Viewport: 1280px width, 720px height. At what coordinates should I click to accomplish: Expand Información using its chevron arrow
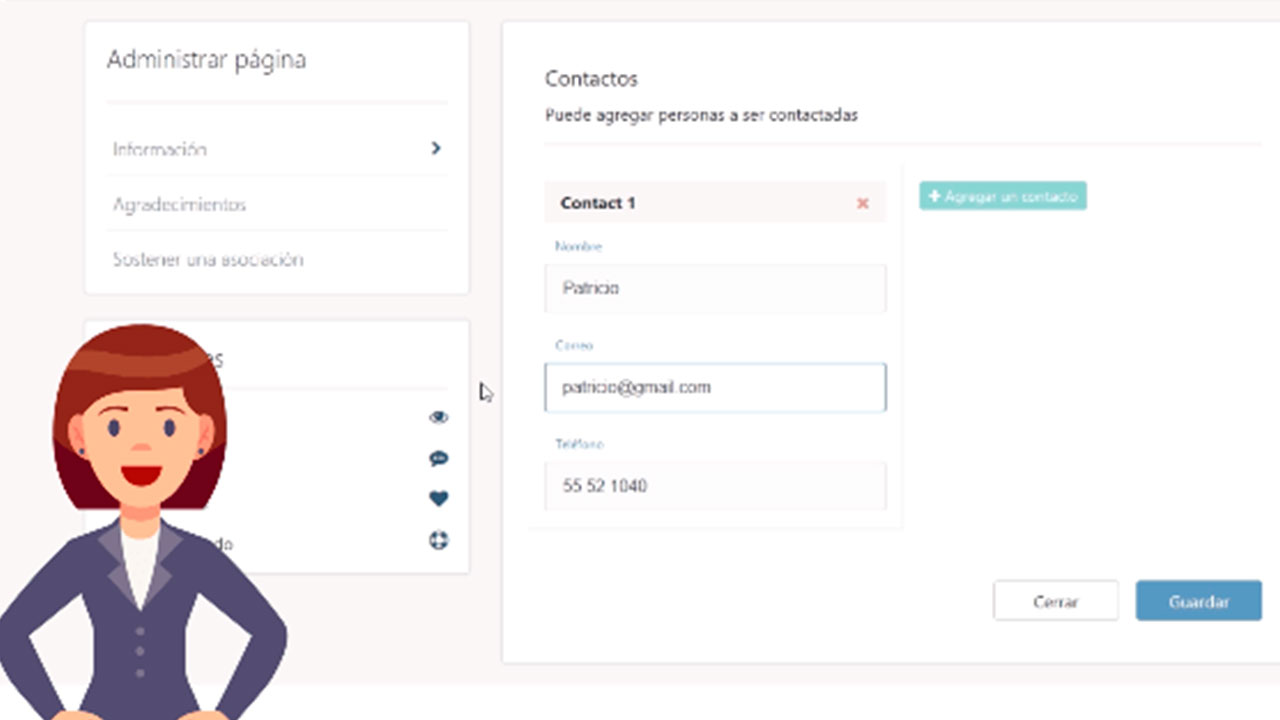[x=435, y=148]
